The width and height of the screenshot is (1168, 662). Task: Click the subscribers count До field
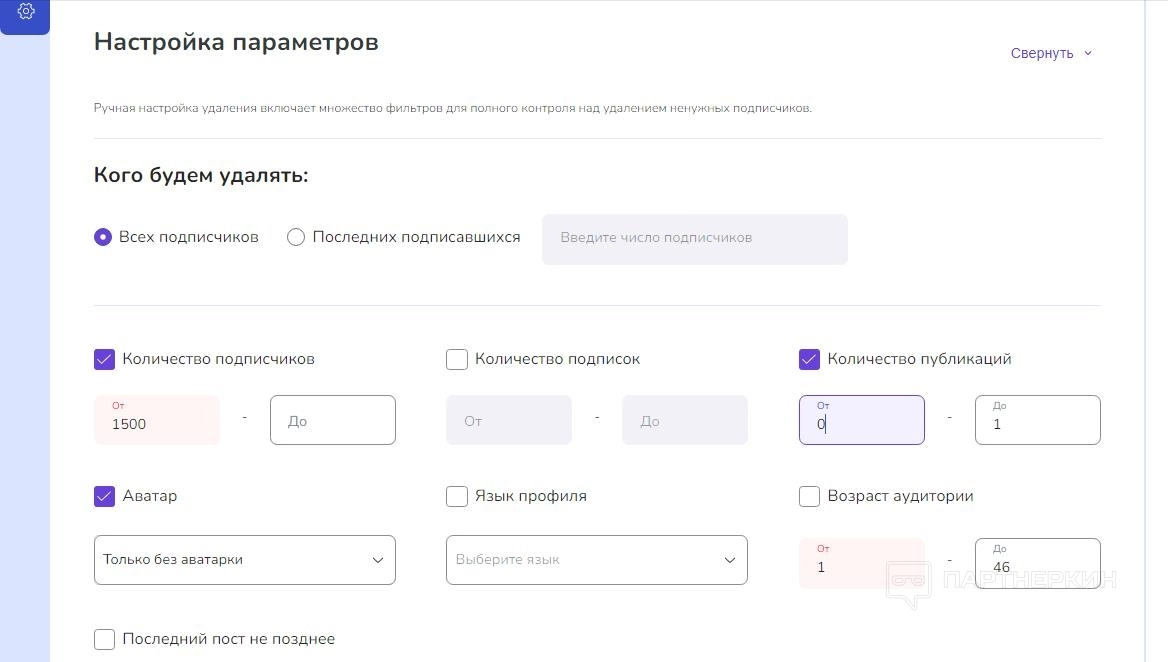(x=333, y=421)
